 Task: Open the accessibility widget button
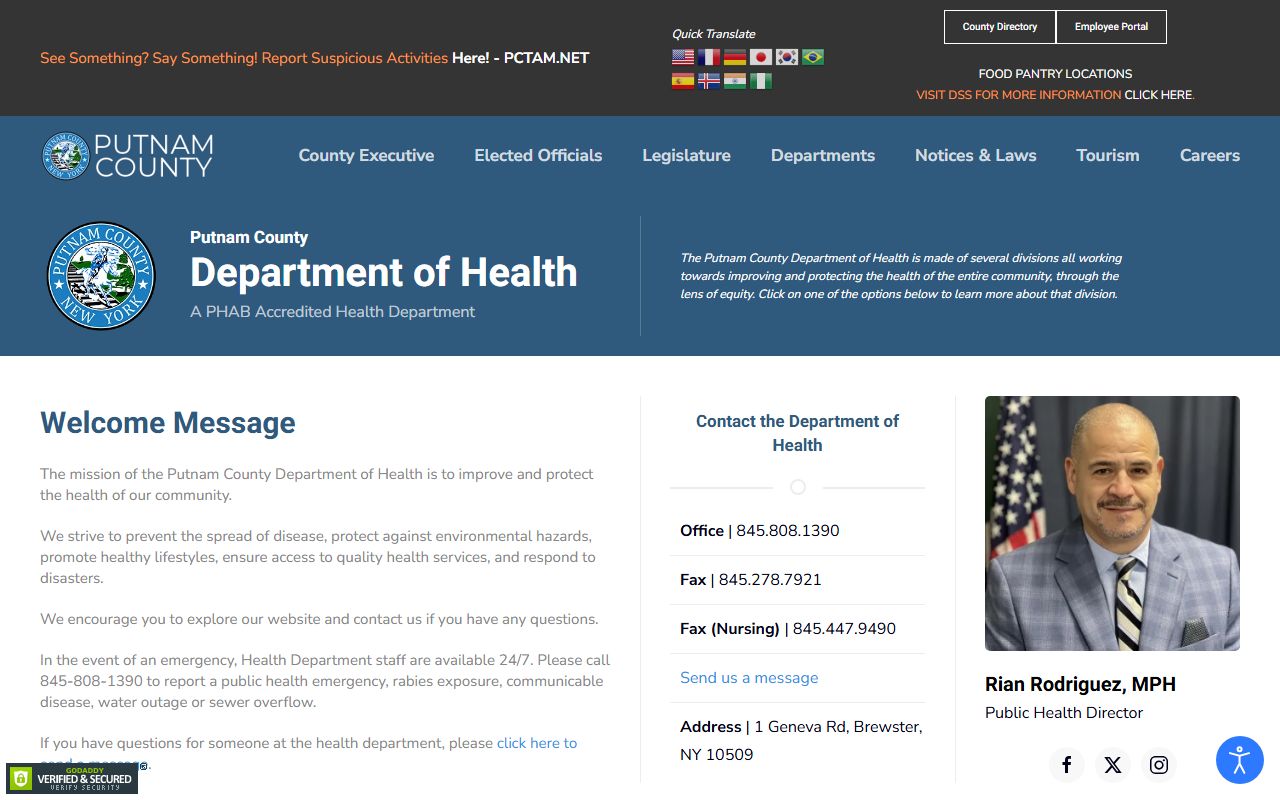click(x=1240, y=760)
